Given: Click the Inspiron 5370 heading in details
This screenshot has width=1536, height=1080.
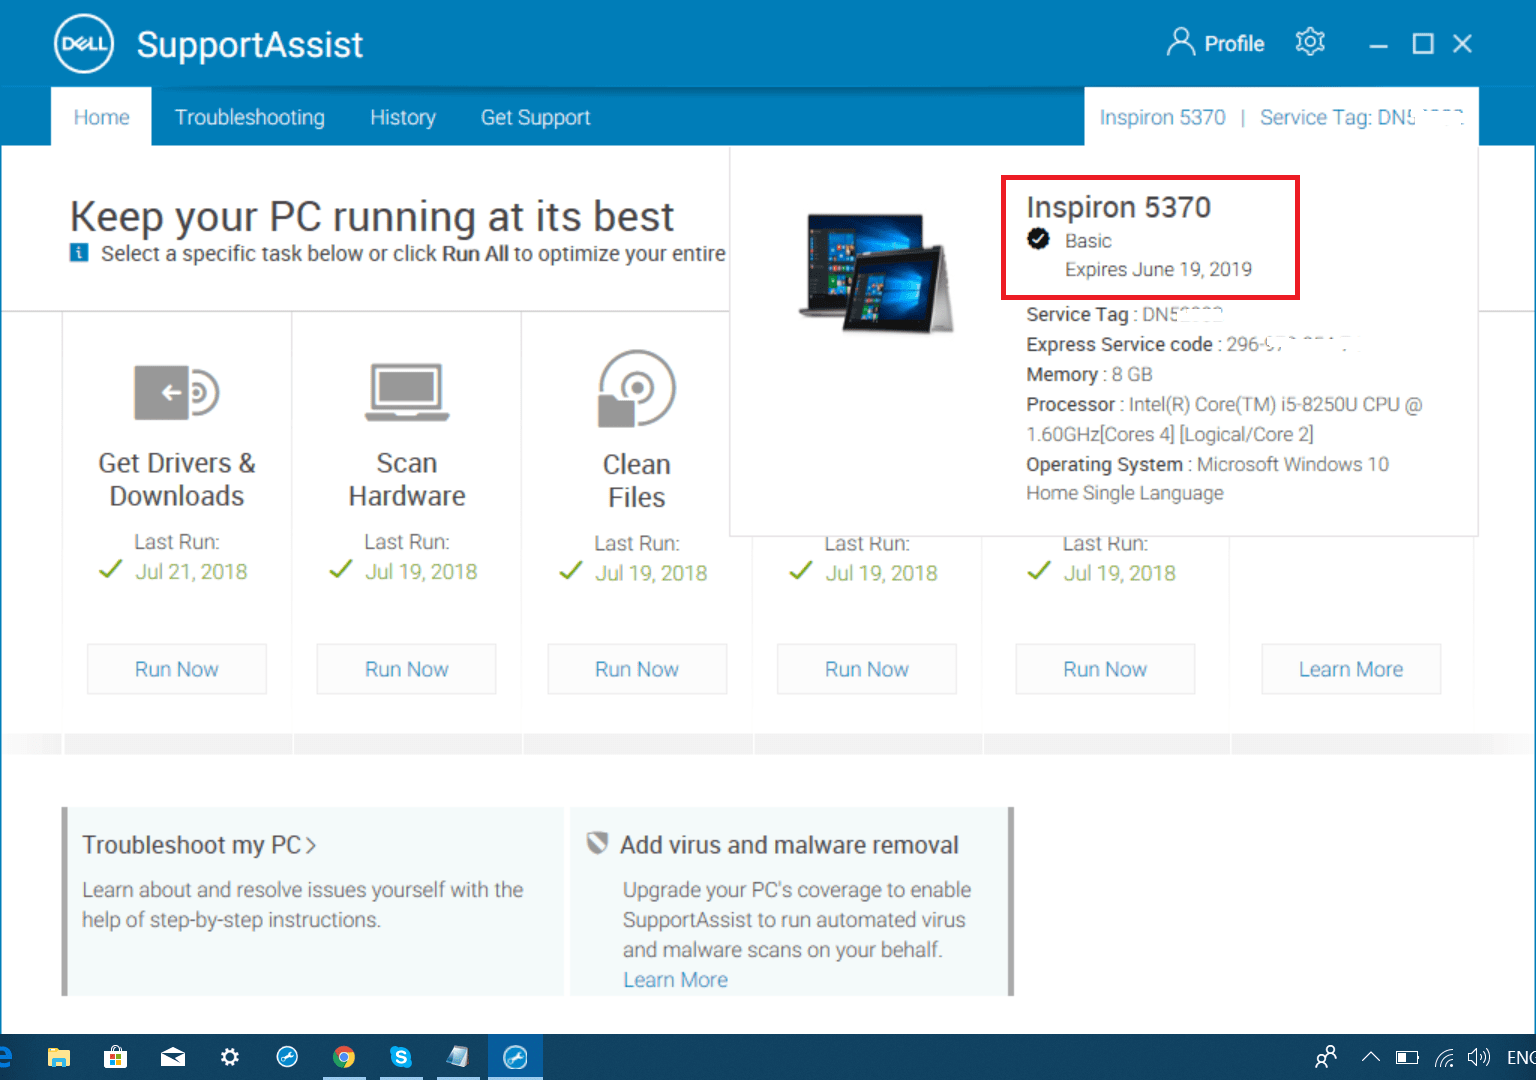Looking at the screenshot, I should pyautogui.click(x=1118, y=207).
